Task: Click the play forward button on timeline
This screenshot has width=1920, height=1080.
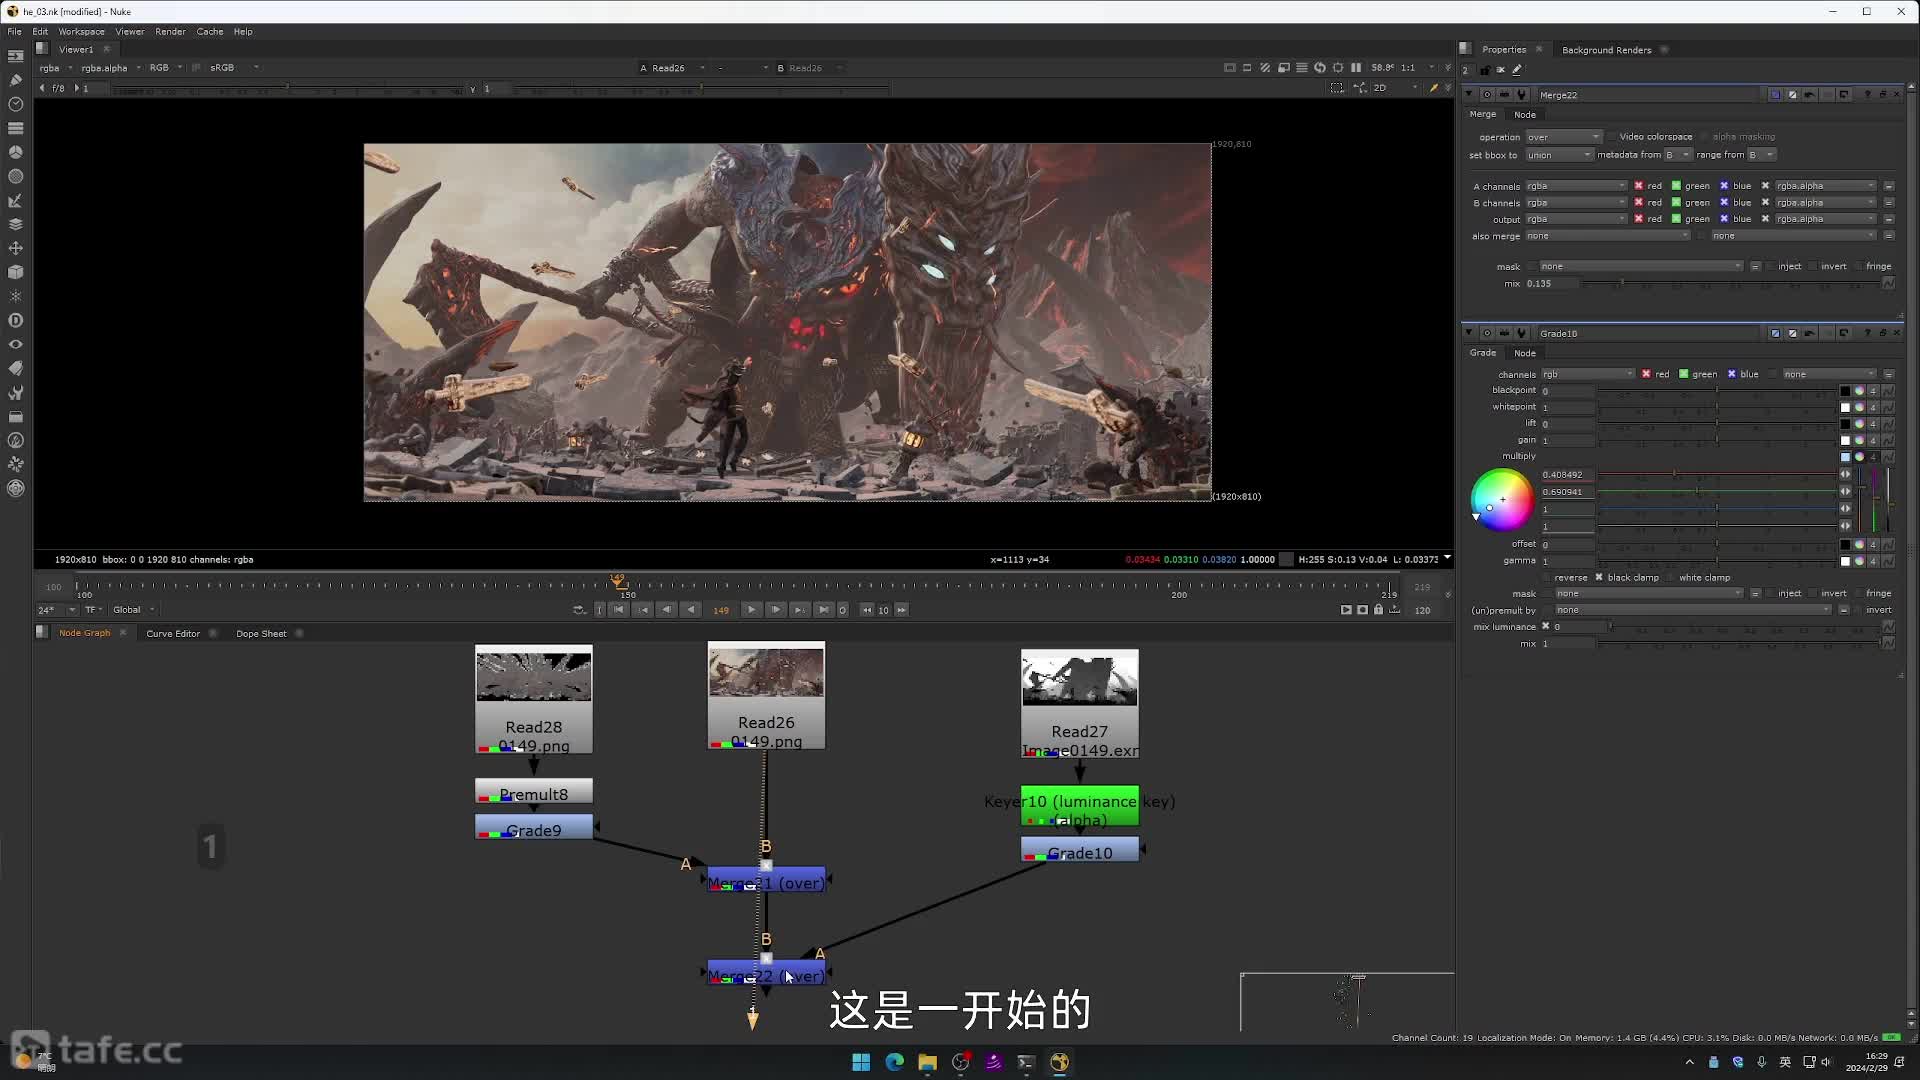Action: [x=751, y=610]
